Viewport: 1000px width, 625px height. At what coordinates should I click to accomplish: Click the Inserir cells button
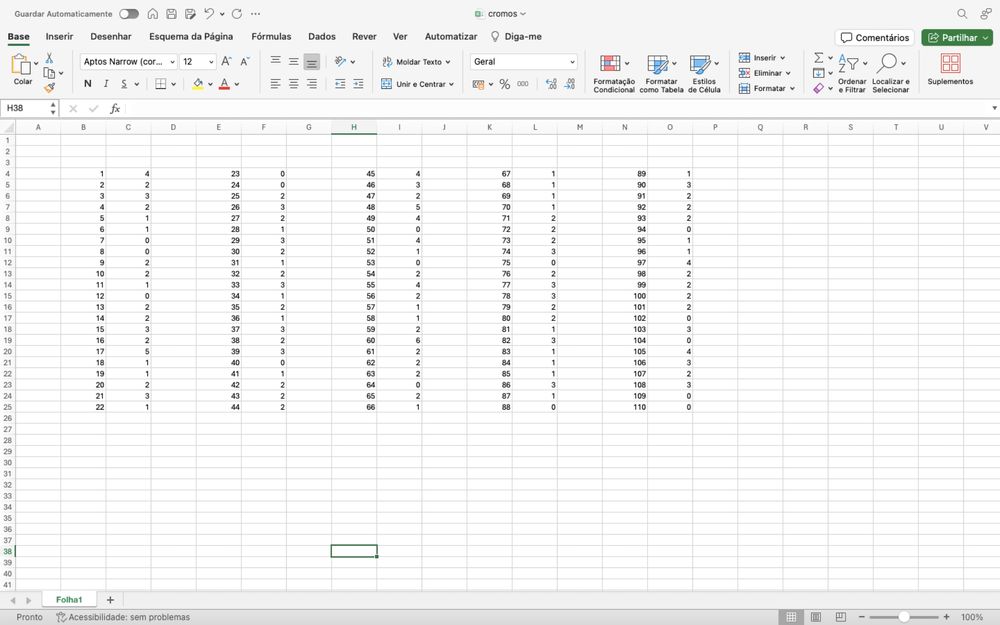pos(762,57)
